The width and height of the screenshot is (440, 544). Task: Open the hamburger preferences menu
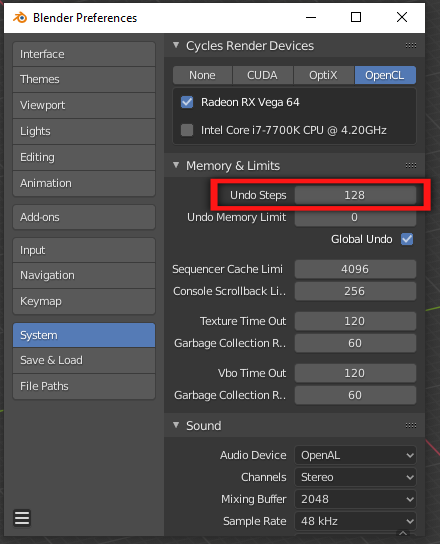tap(22, 518)
